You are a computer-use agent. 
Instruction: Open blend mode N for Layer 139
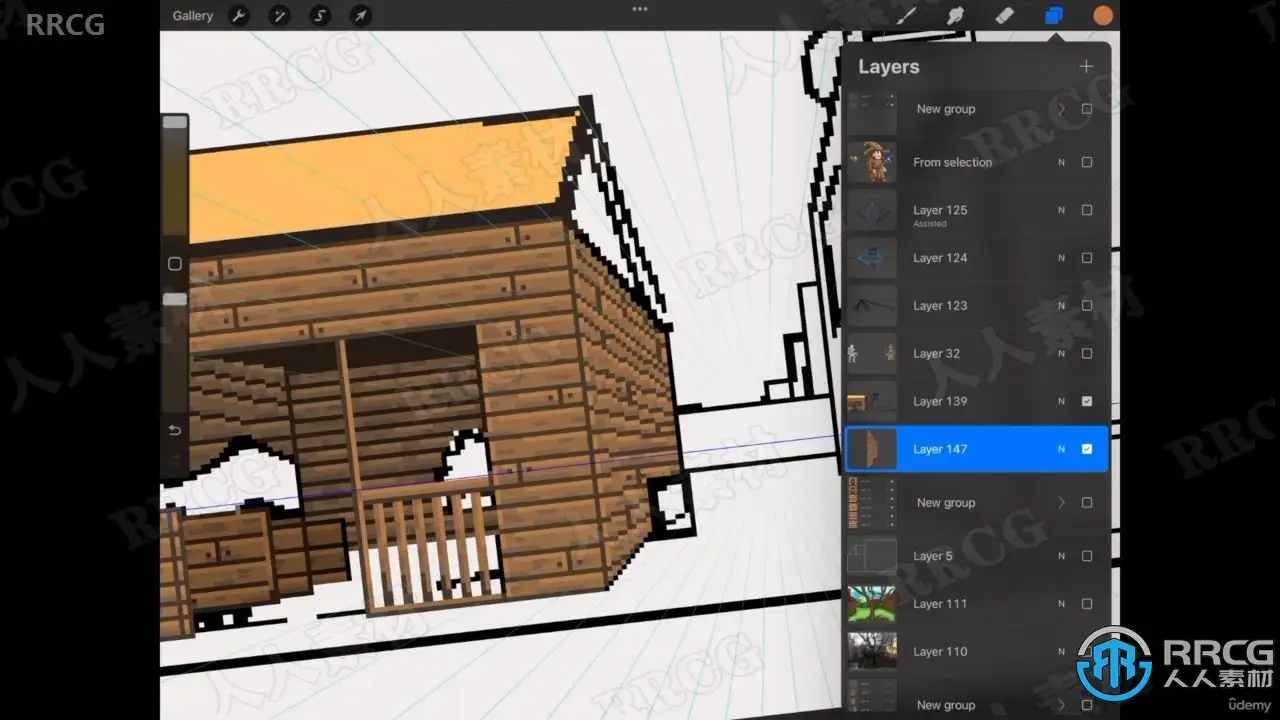tap(1061, 401)
